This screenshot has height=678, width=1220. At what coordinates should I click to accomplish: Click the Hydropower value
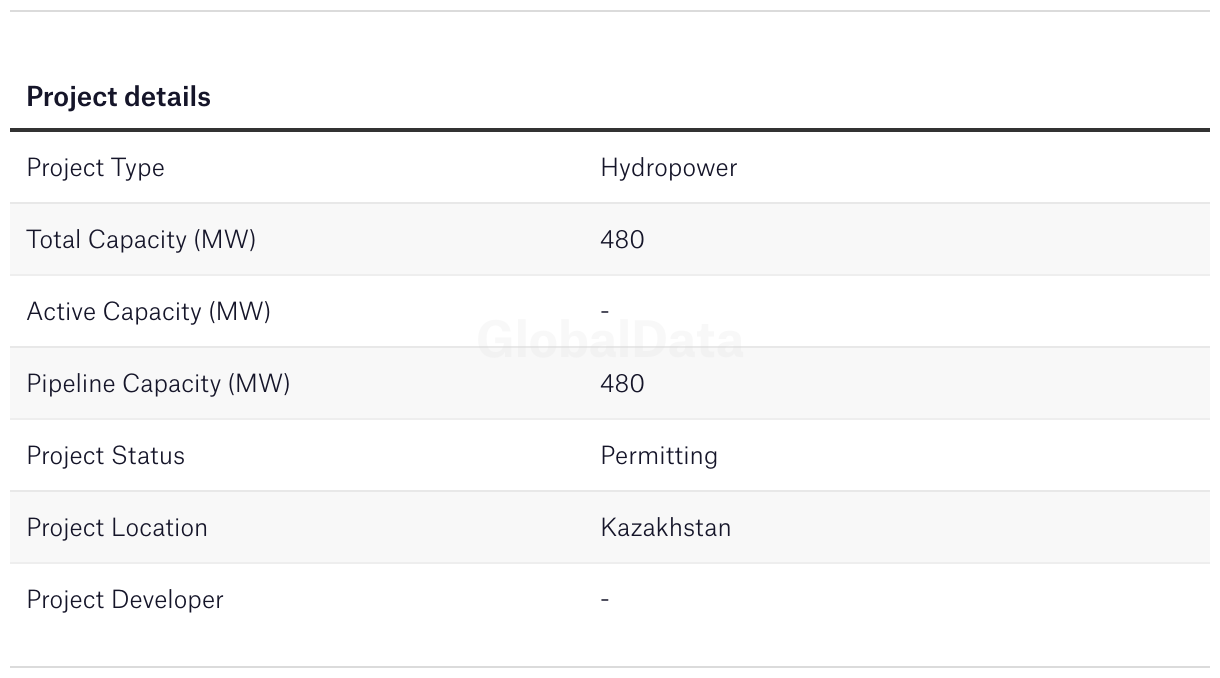click(668, 167)
